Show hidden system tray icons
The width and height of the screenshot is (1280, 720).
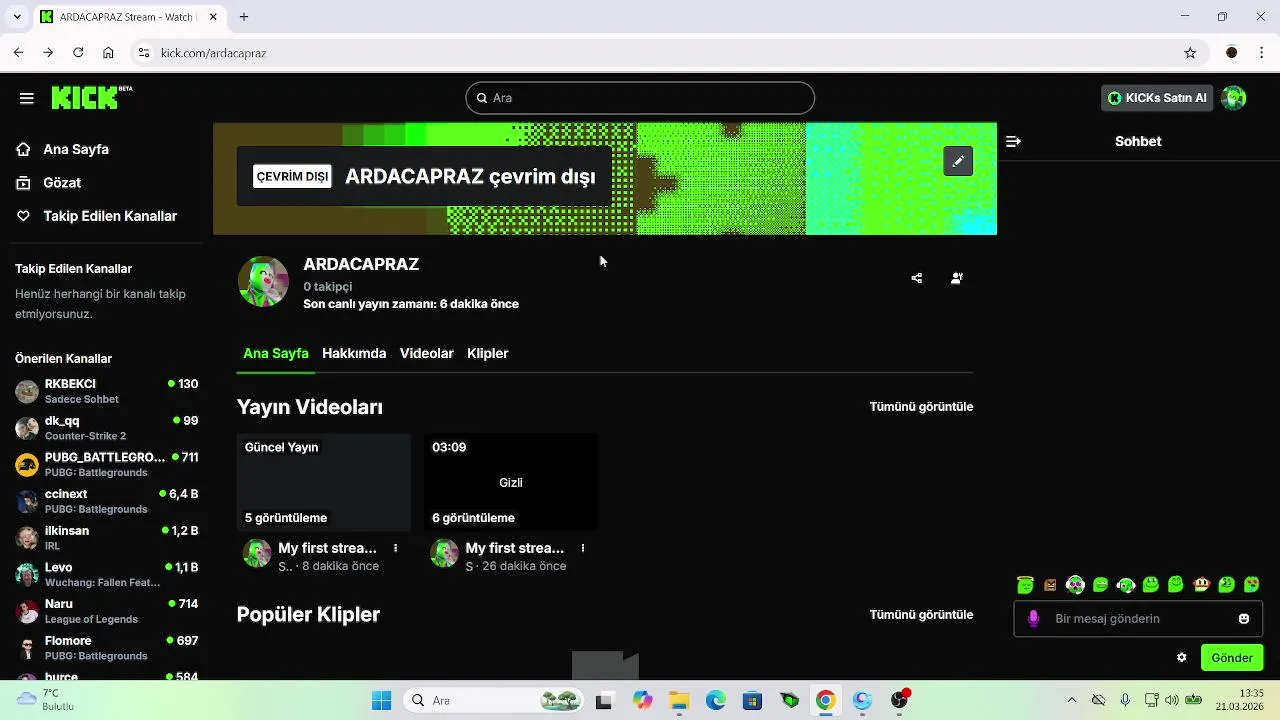tap(1072, 701)
